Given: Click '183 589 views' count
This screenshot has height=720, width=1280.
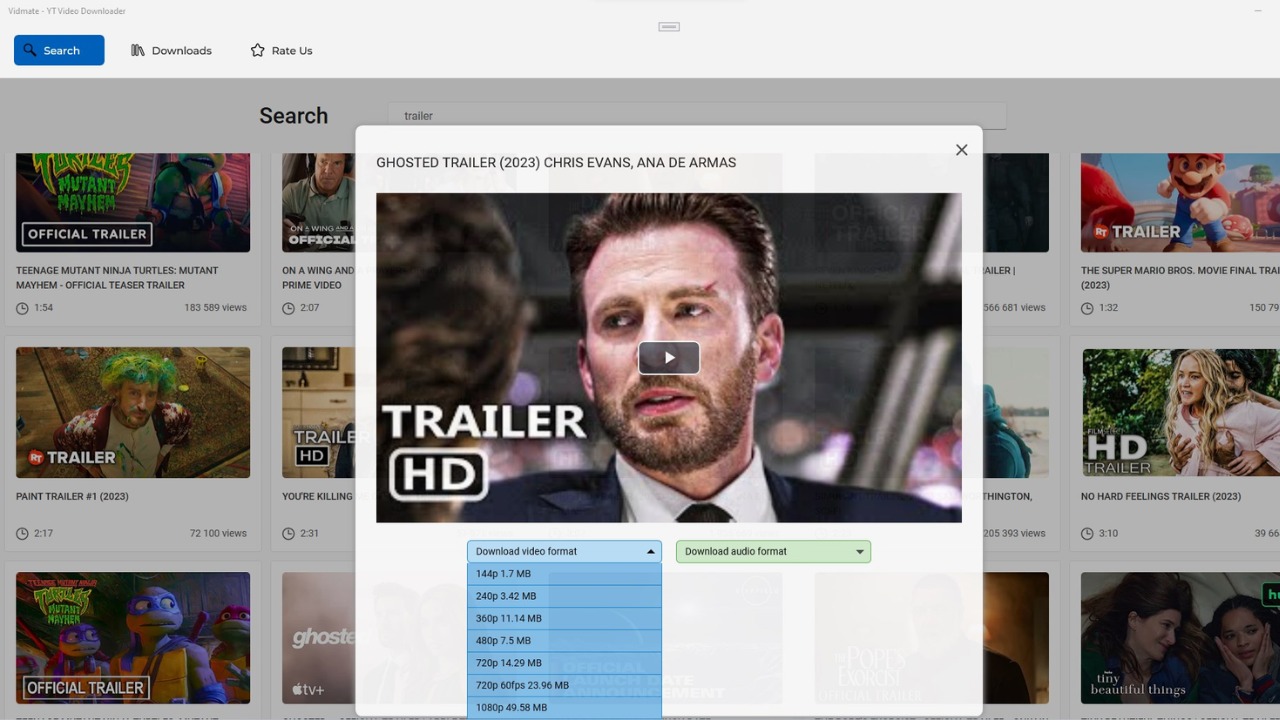Looking at the screenshot, I should [215, 308].
